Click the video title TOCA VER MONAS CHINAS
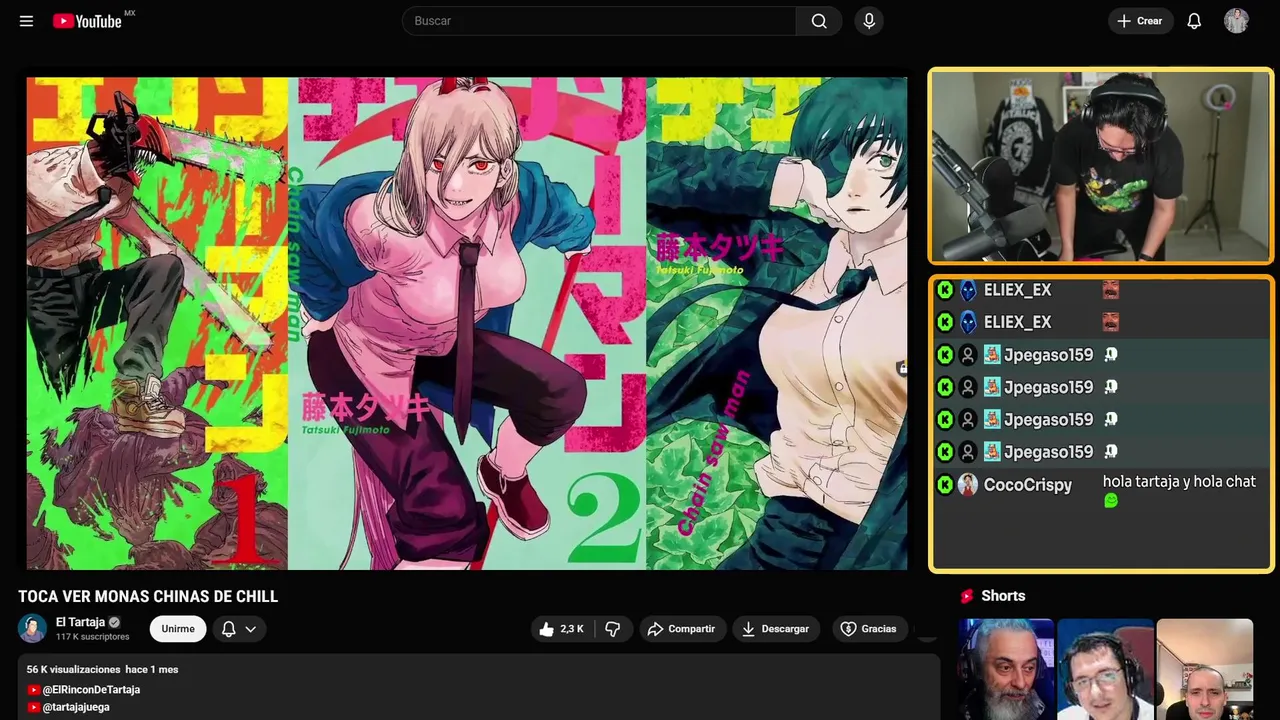This screenshot has width=1280, height=720. pos(148,597)
